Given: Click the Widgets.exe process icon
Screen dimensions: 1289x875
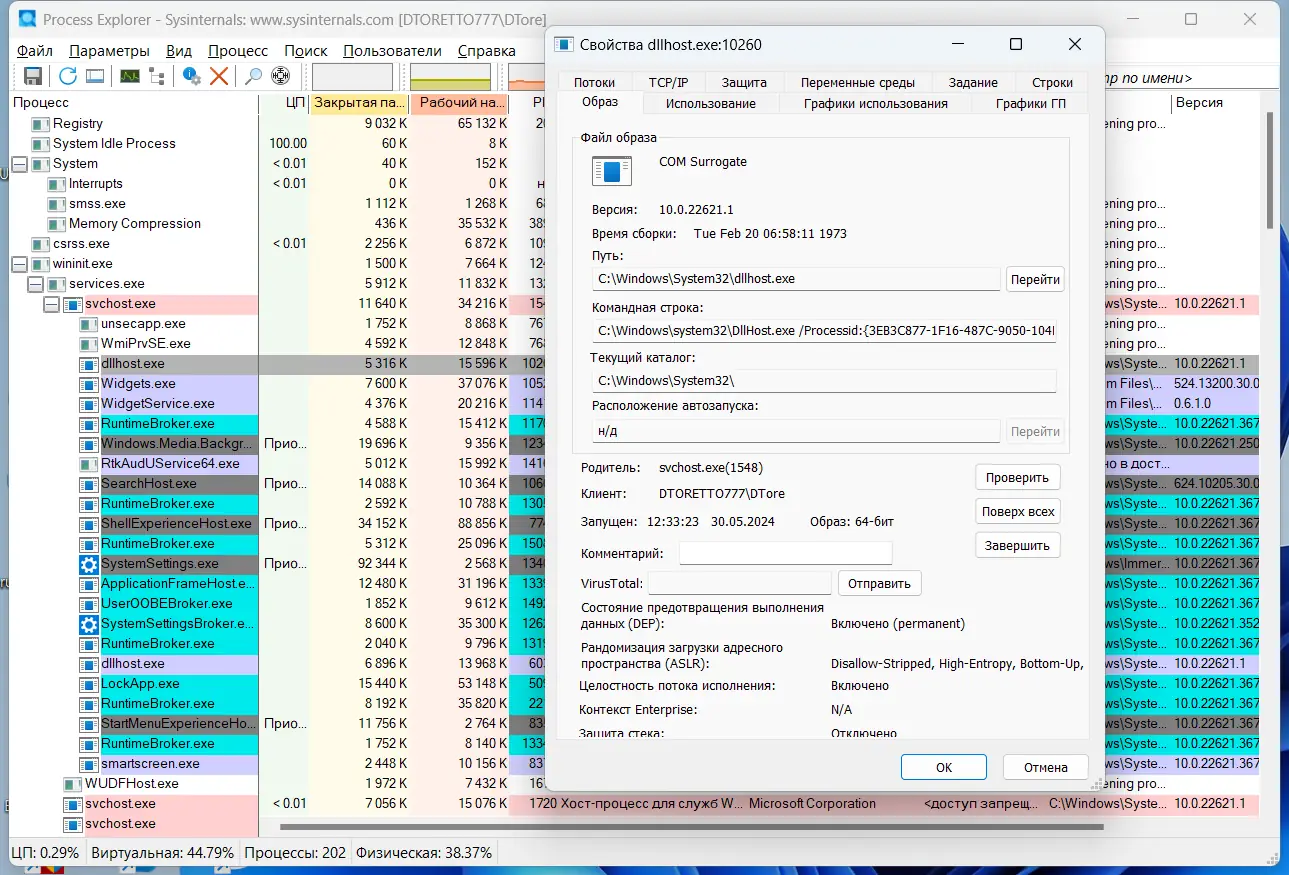Looking at the screenshot, I should coord(88,384).
